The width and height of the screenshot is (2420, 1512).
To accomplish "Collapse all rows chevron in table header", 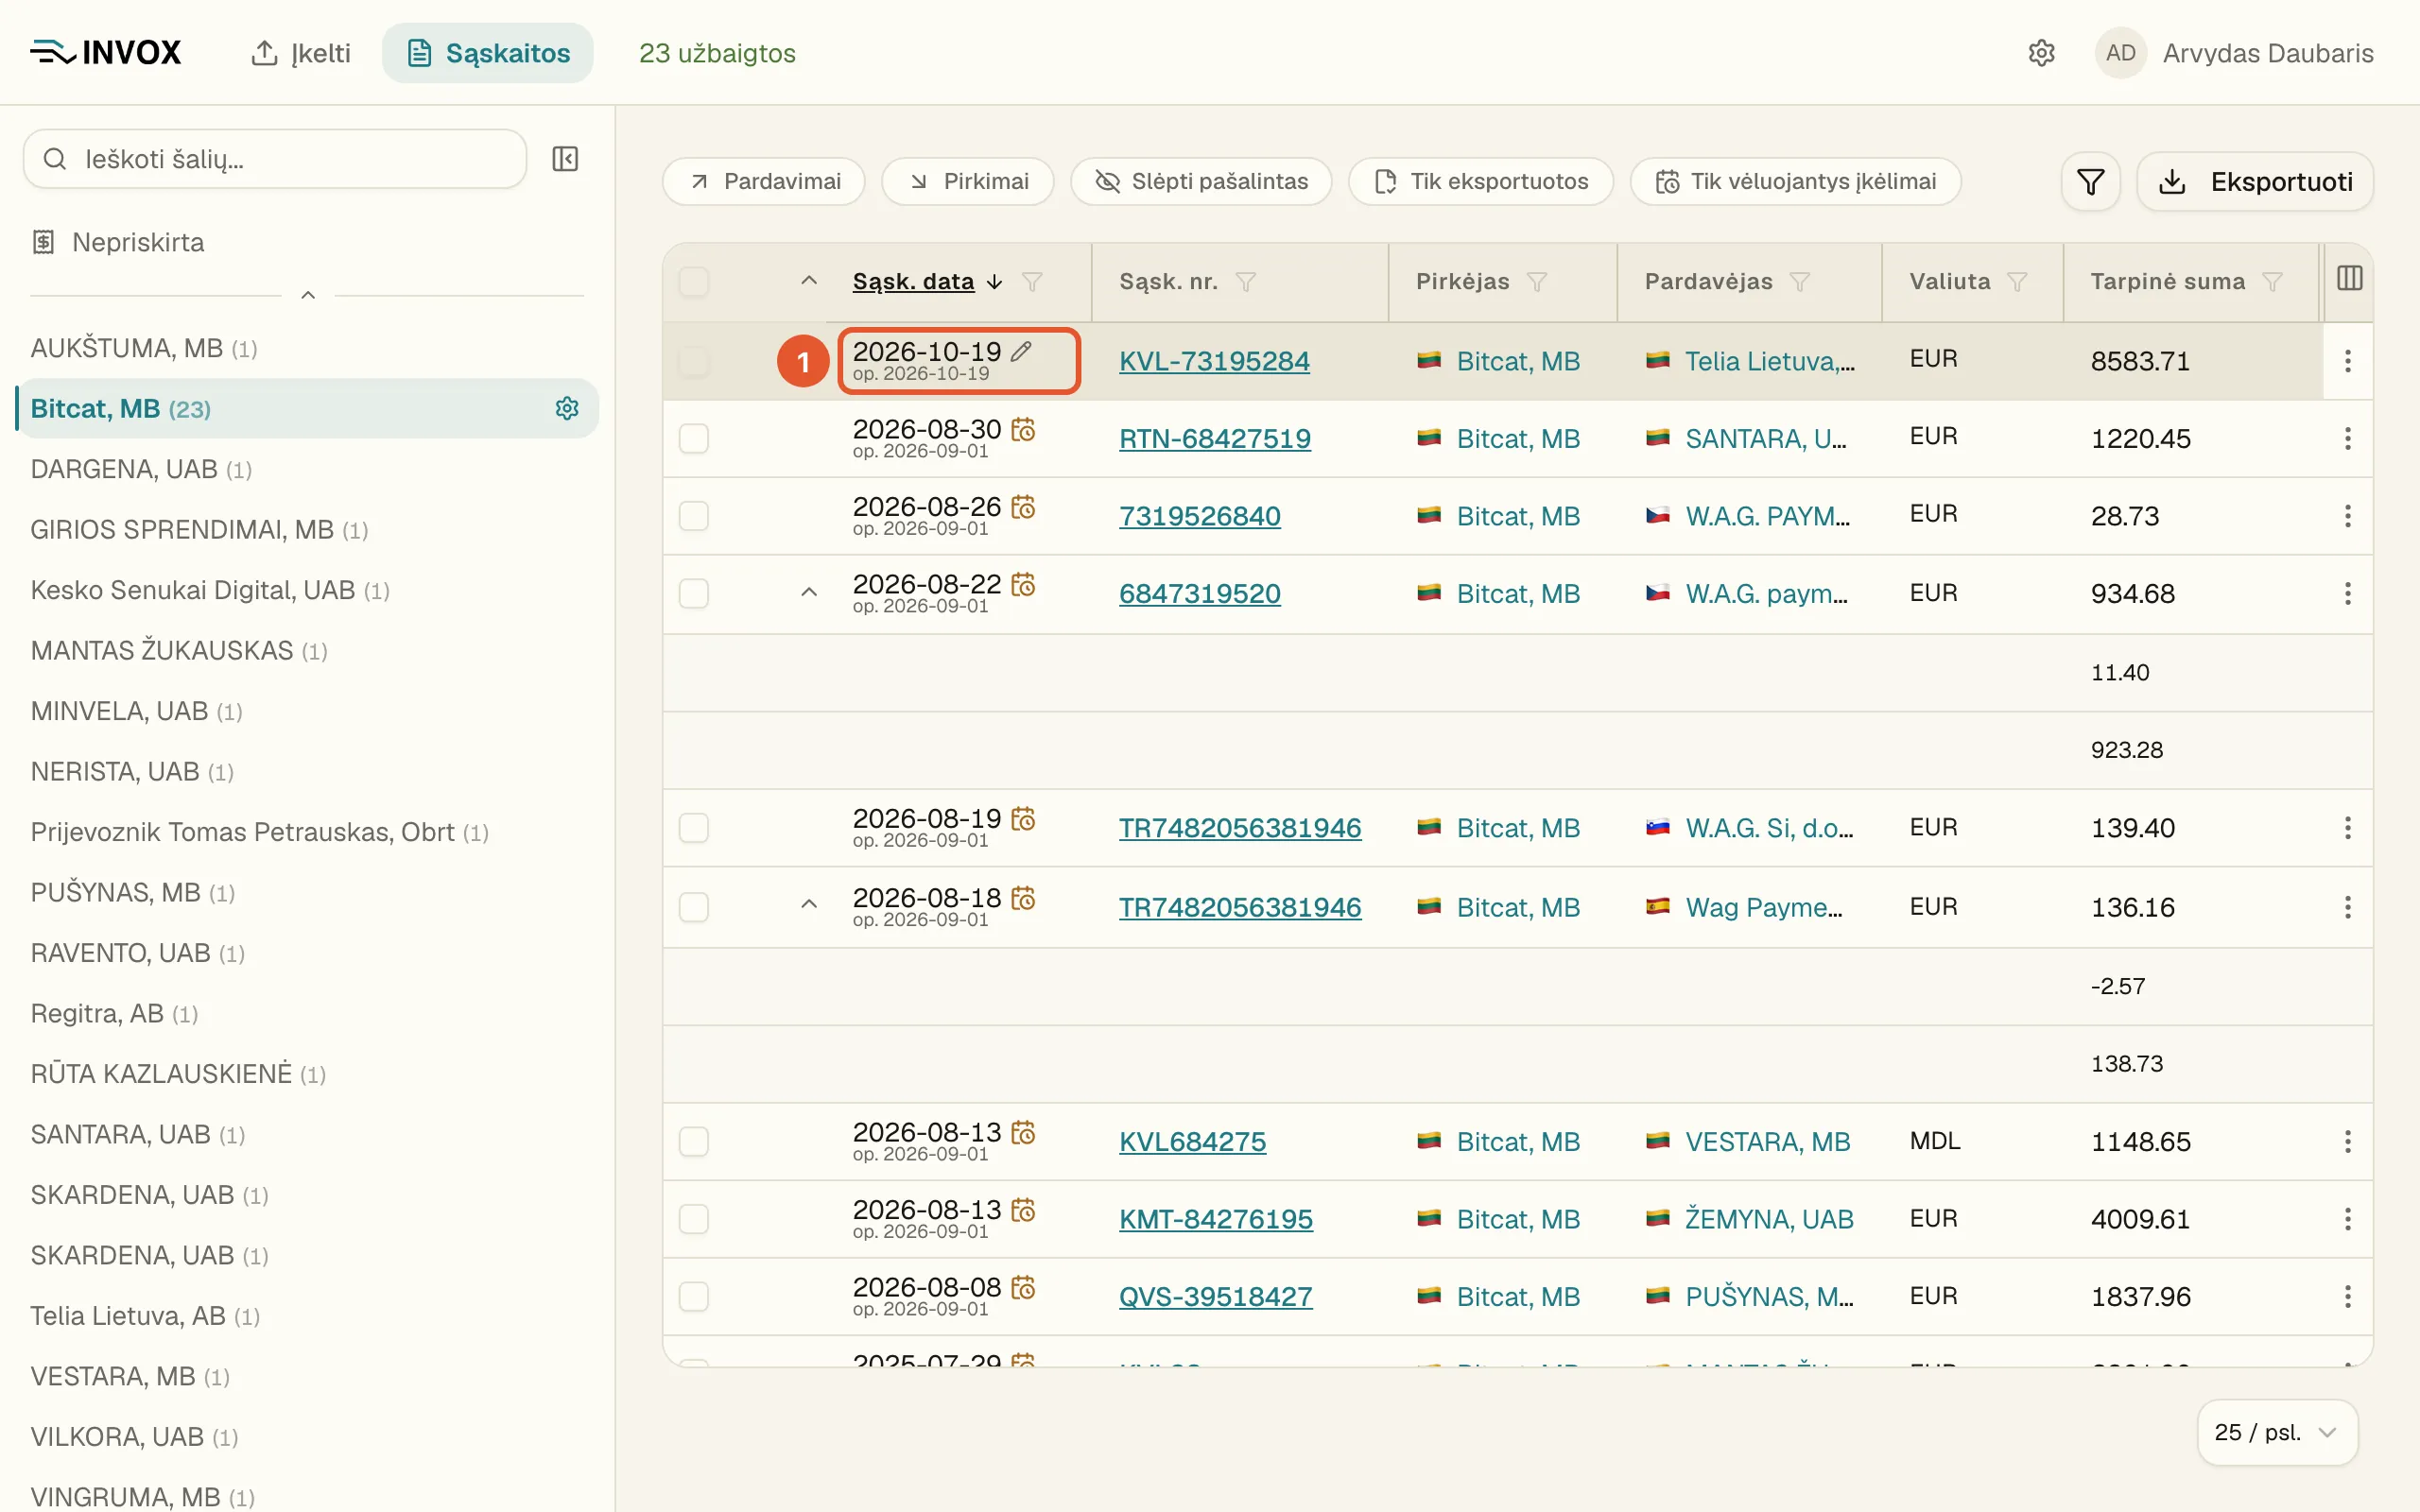I will coord(809,281).
